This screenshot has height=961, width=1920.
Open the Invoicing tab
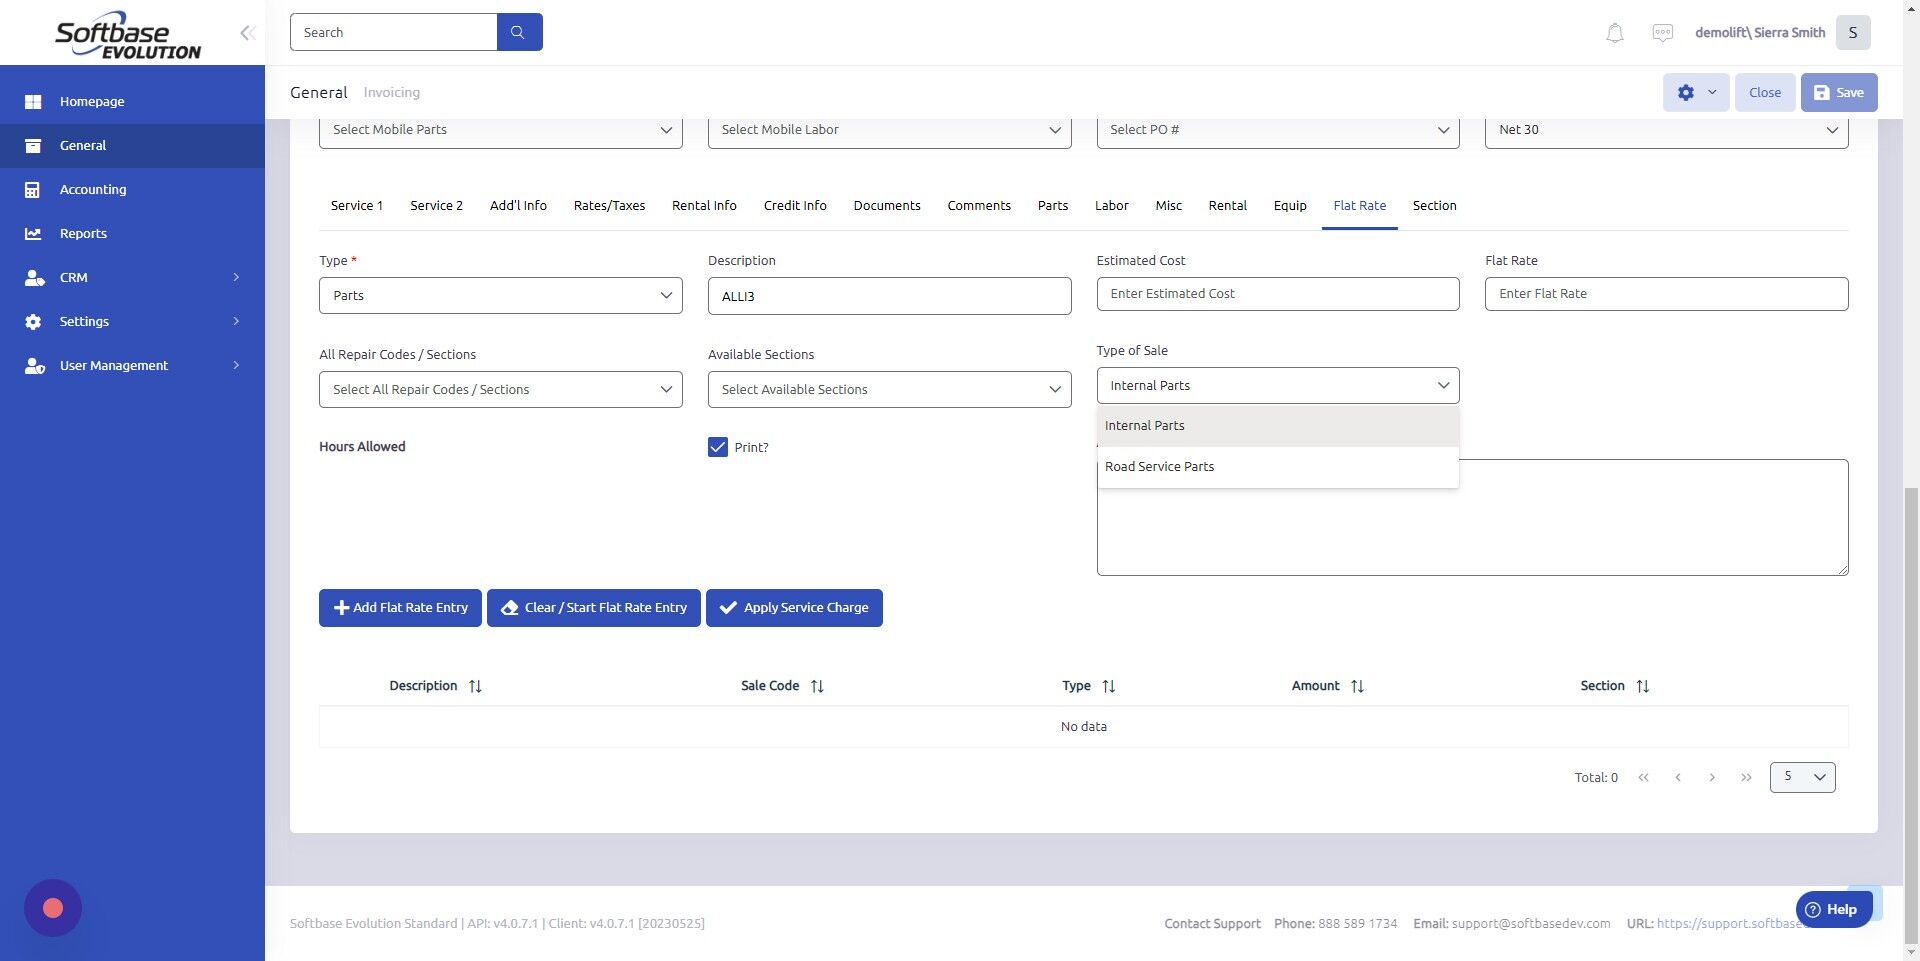tap(391, 92)
